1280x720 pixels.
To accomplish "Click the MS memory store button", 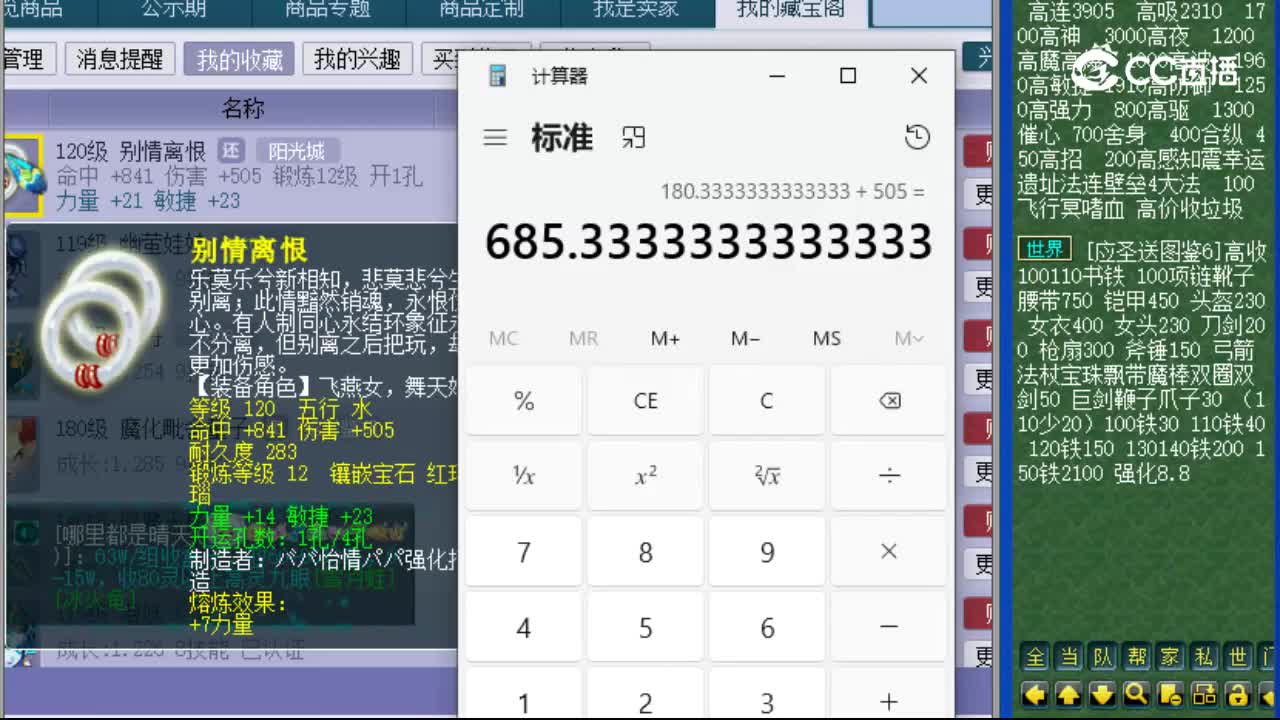I will coord(827,338).
